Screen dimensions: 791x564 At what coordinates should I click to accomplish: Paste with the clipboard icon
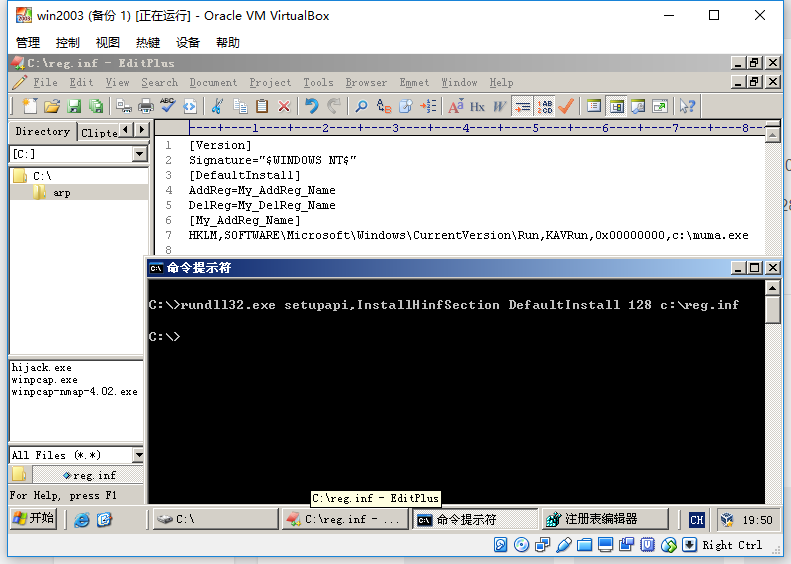tap(262, 106)
